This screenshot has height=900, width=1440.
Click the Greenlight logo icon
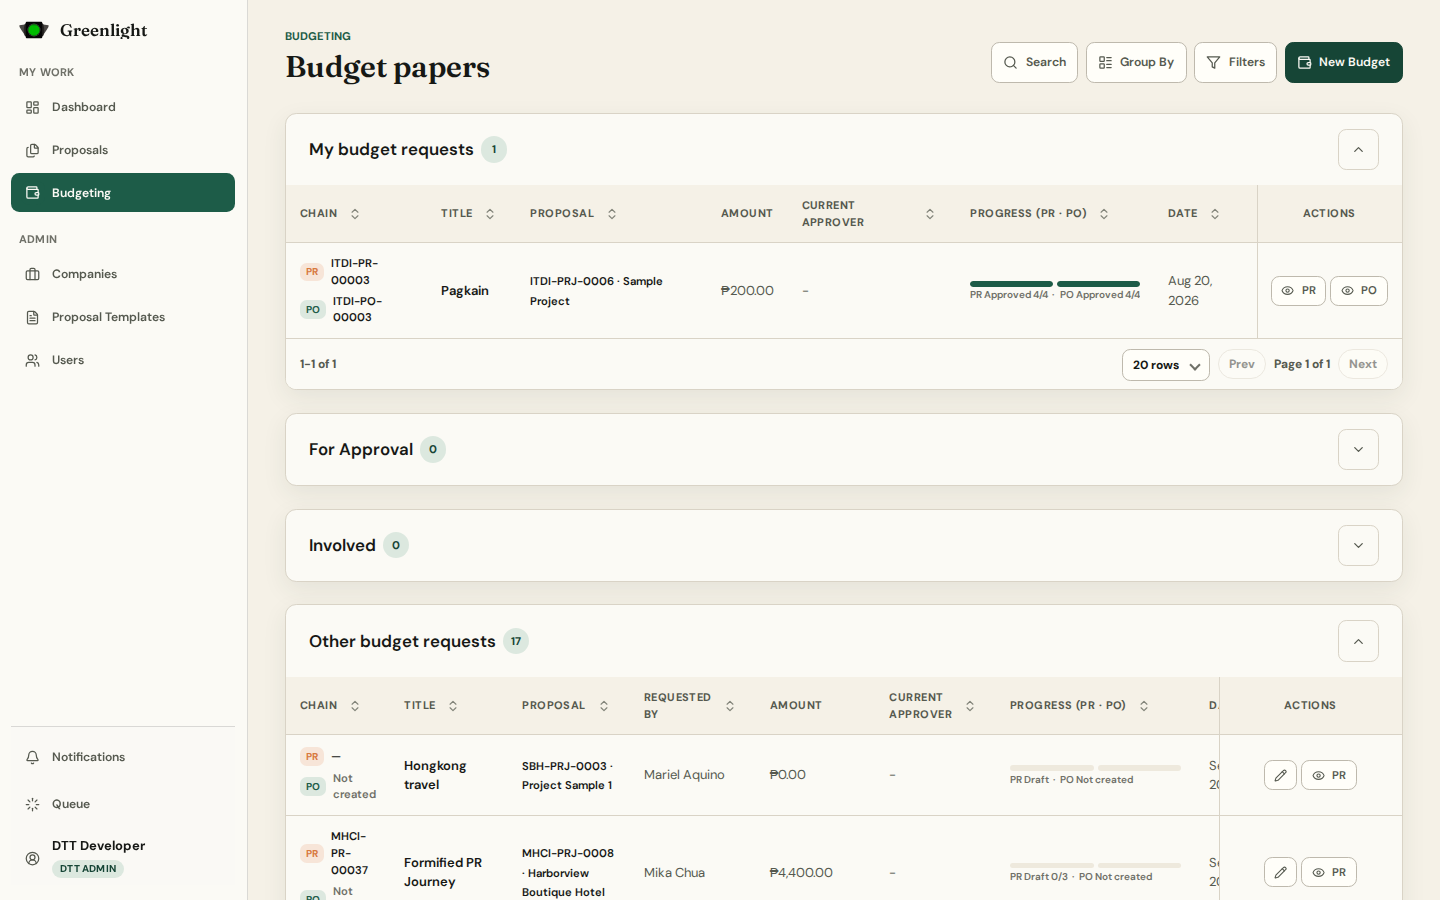(x=34, y=30)
